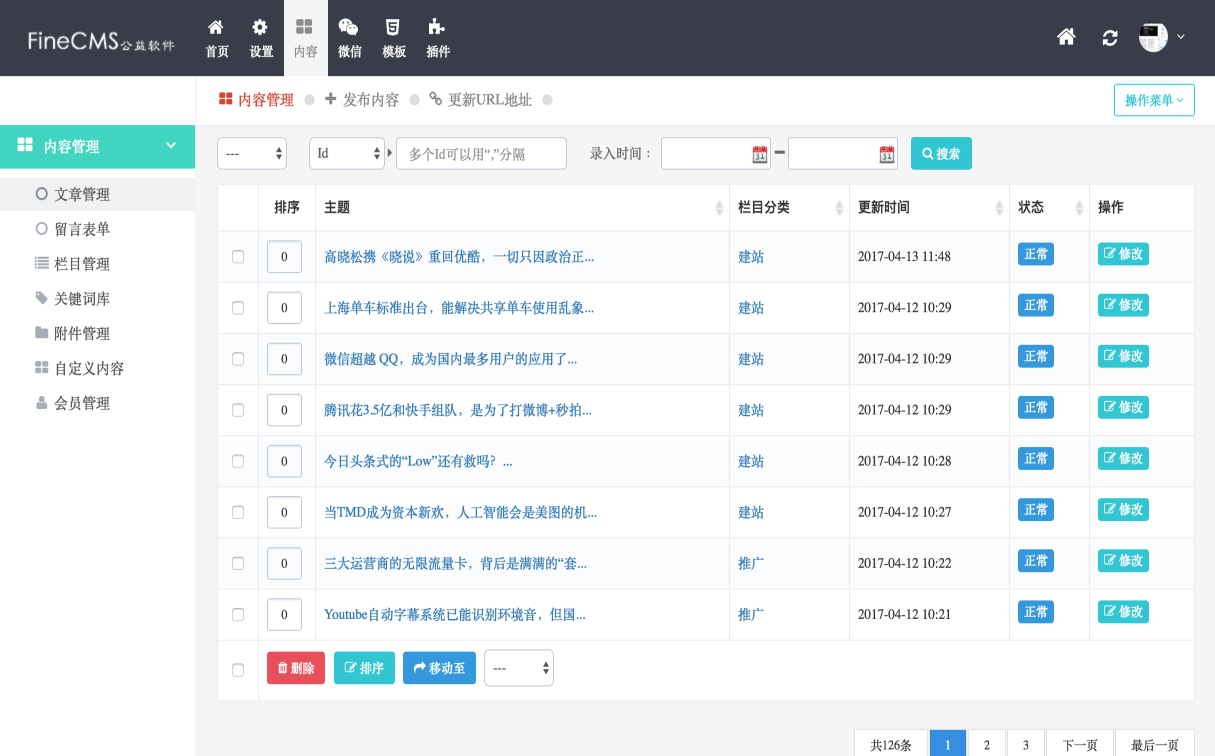Screen dimensions: 1215x756
Task: Open the 操作菜单 dropdown
Action: coord(1154,100)
